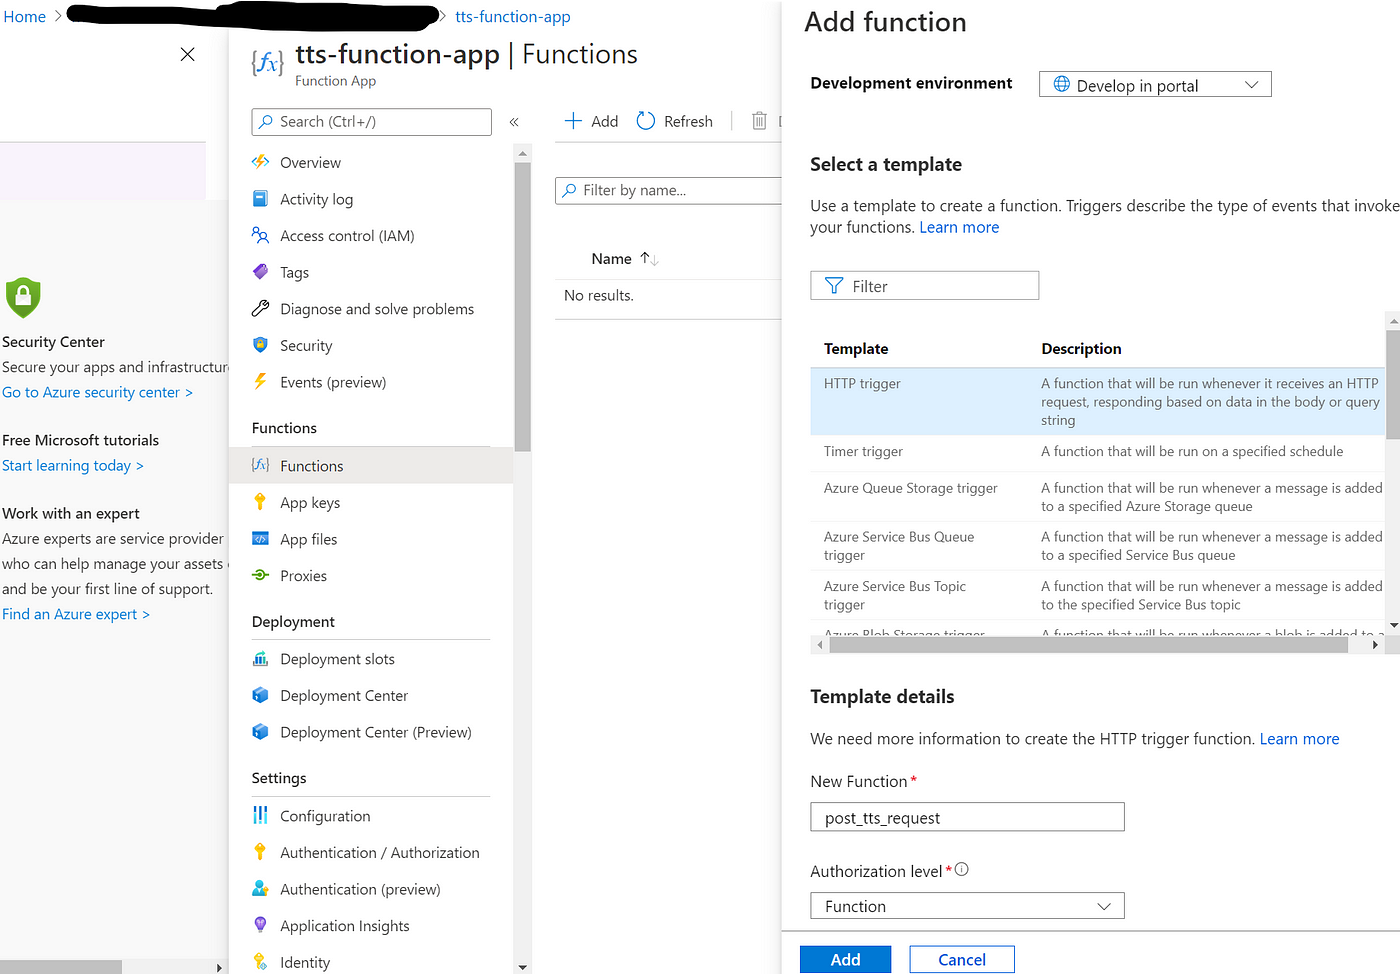Click the Filter by name field

pyautogui.click(x=668, y=190)
